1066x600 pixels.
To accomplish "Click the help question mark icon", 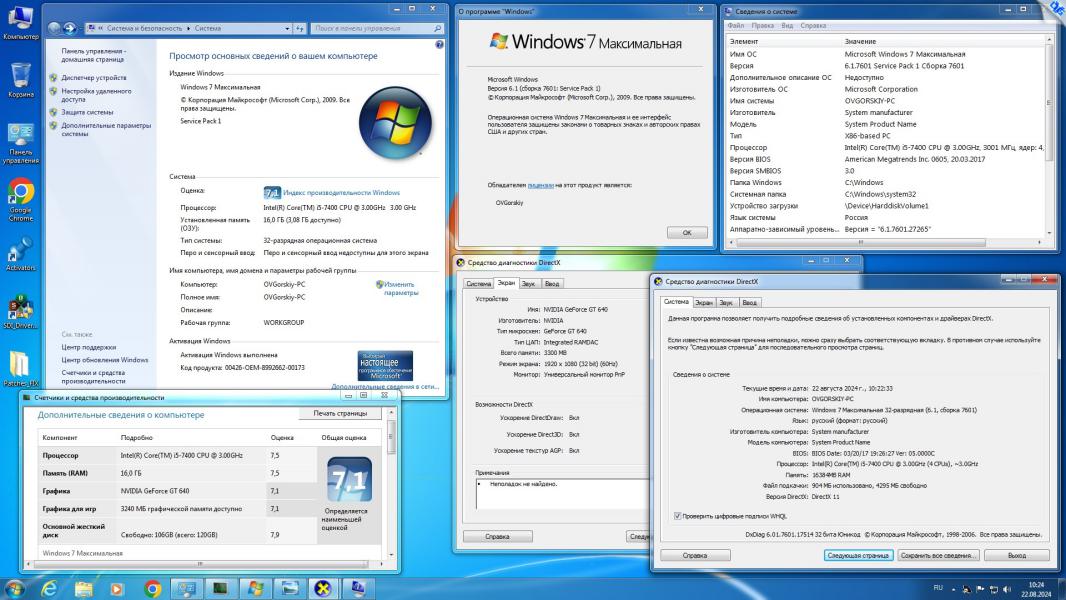I will click(439, 46).
